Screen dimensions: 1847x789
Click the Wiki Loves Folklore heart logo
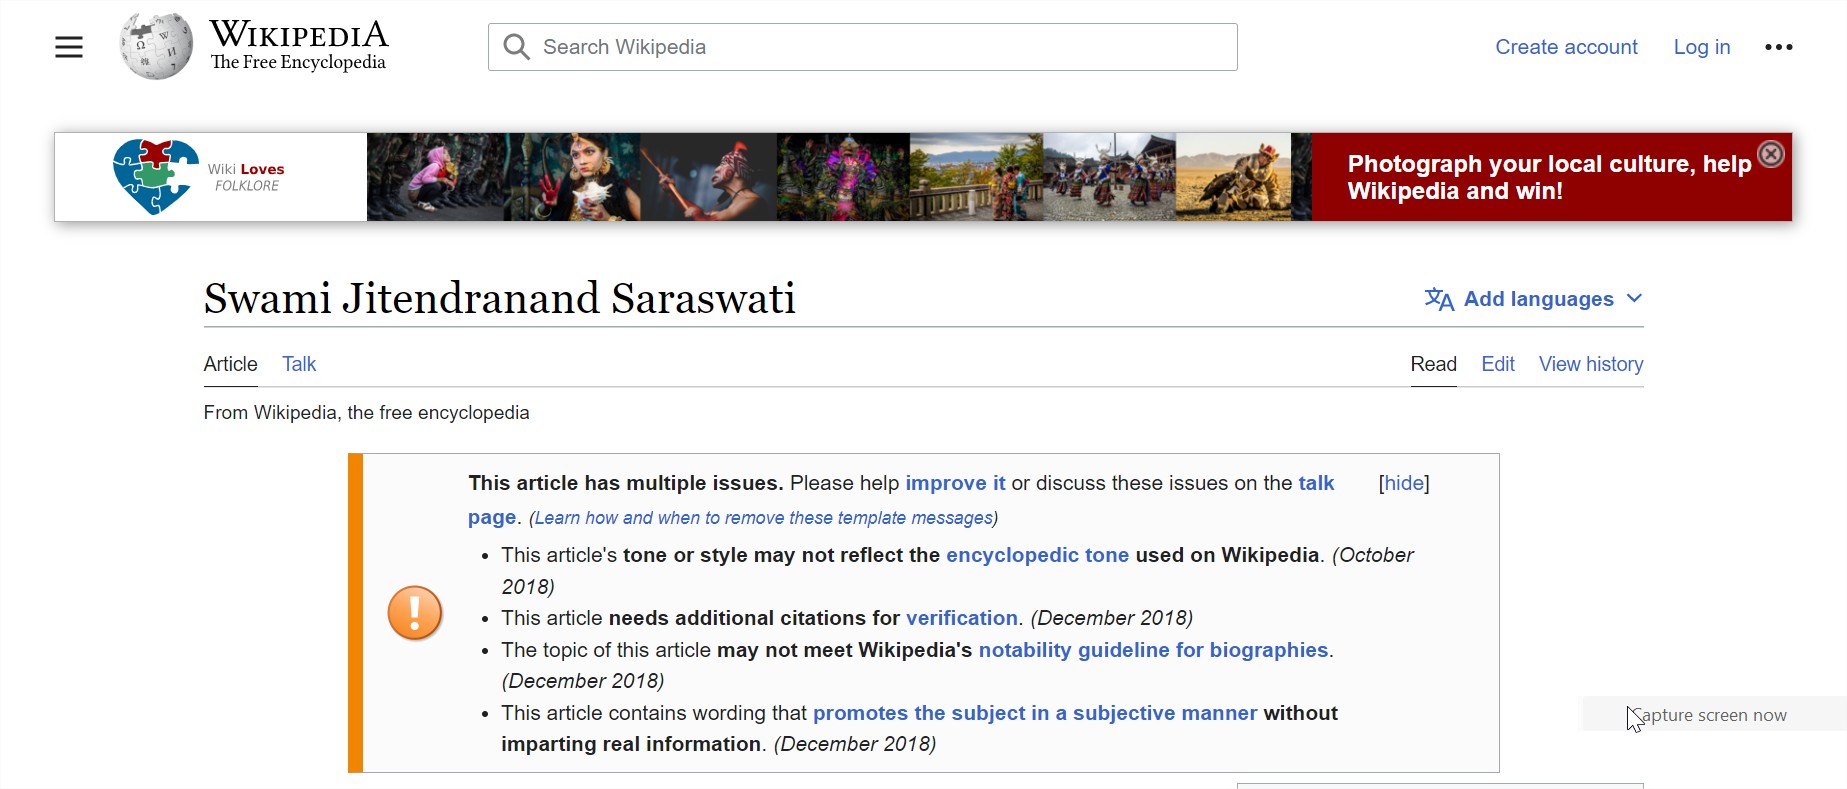[x=155, y=177]
